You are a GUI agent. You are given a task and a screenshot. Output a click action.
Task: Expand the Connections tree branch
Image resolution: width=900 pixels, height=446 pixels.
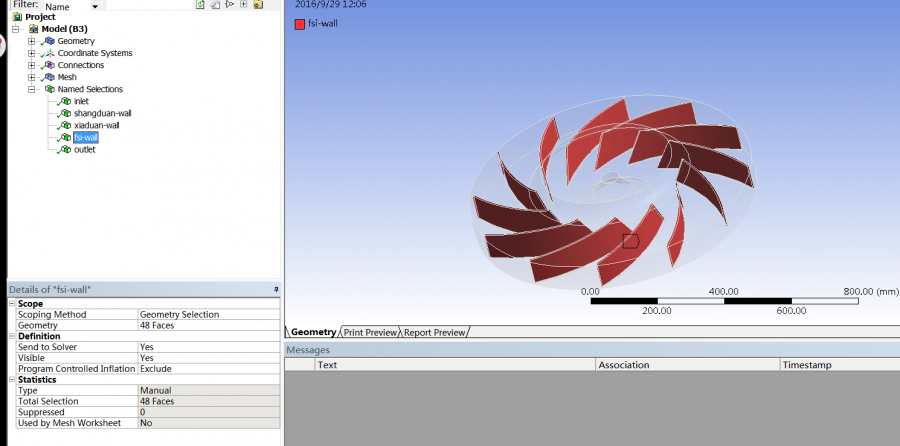tap(32, 65)
